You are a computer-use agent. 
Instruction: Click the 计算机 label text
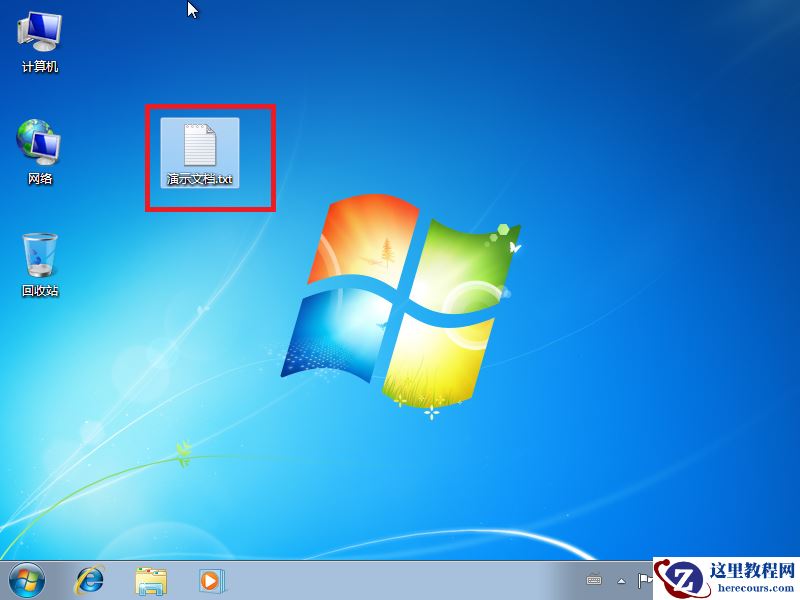pos(40,68)
